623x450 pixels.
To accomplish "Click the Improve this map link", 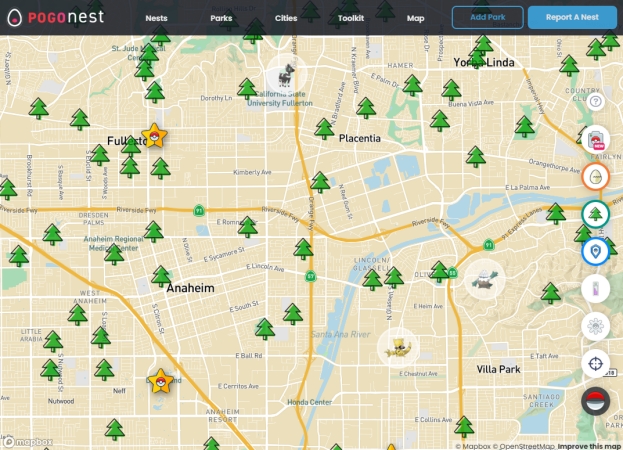I will tap(589, 446).
